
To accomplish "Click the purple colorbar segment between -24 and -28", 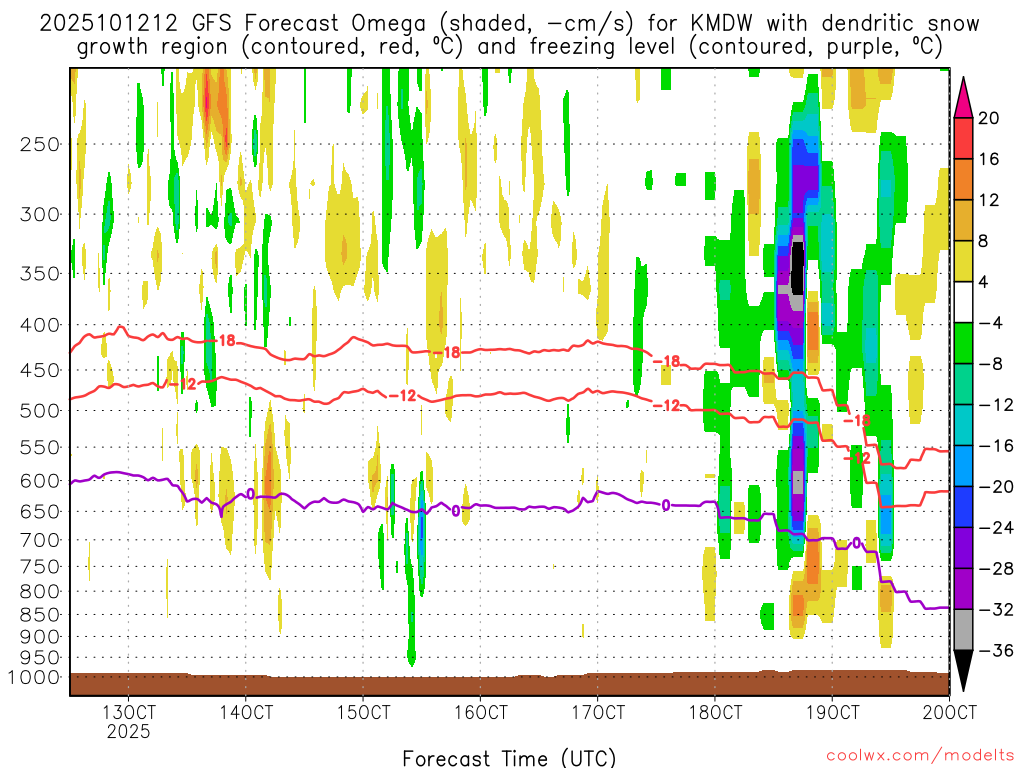I will (x=963, y=548).
